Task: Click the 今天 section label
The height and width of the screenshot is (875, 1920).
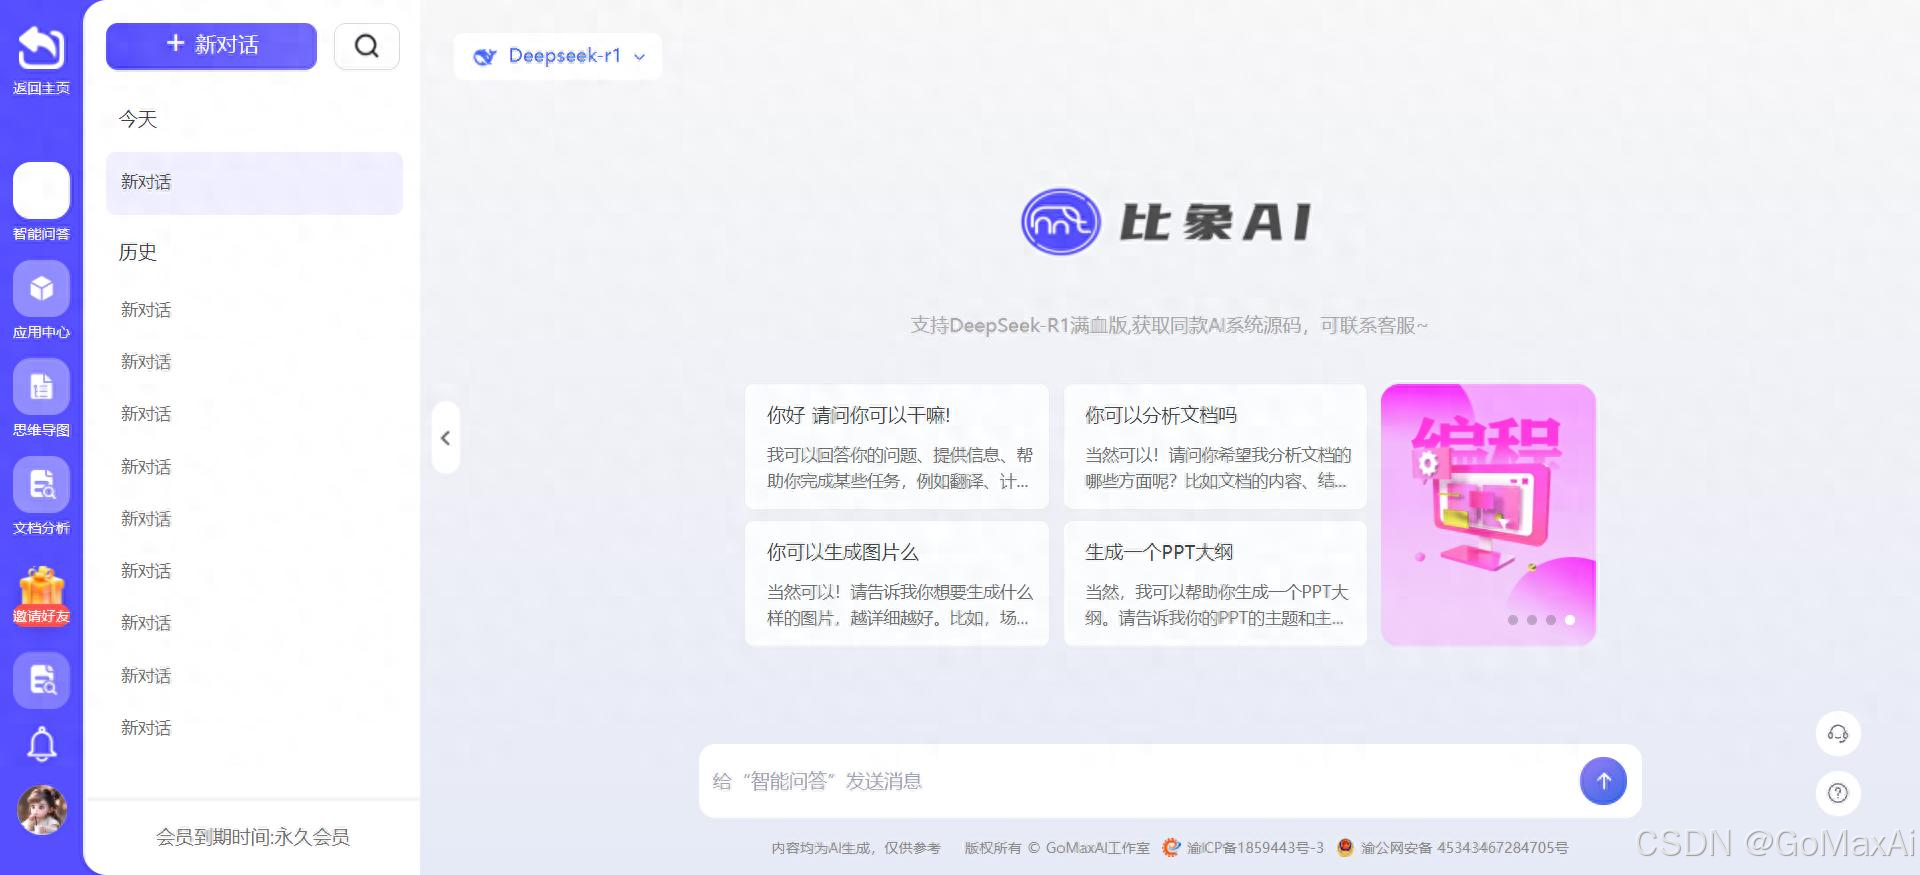Action: click(138, 119)
